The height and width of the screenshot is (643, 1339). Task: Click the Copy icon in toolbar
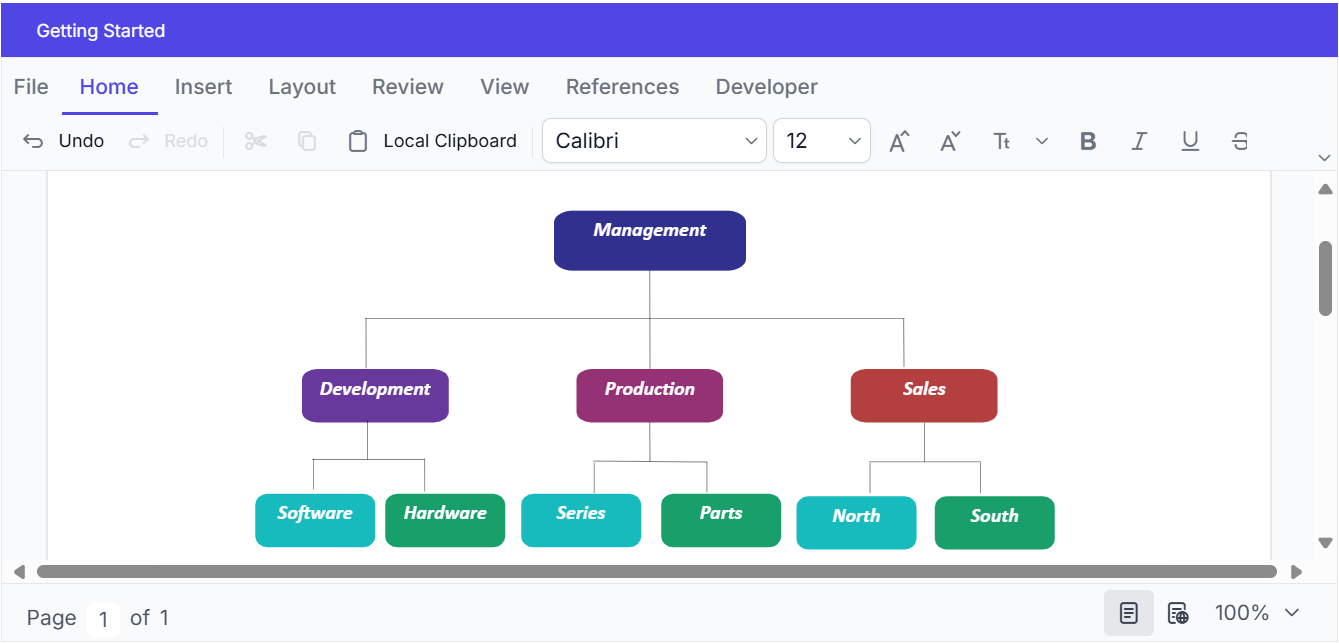(x=307, y=141)
